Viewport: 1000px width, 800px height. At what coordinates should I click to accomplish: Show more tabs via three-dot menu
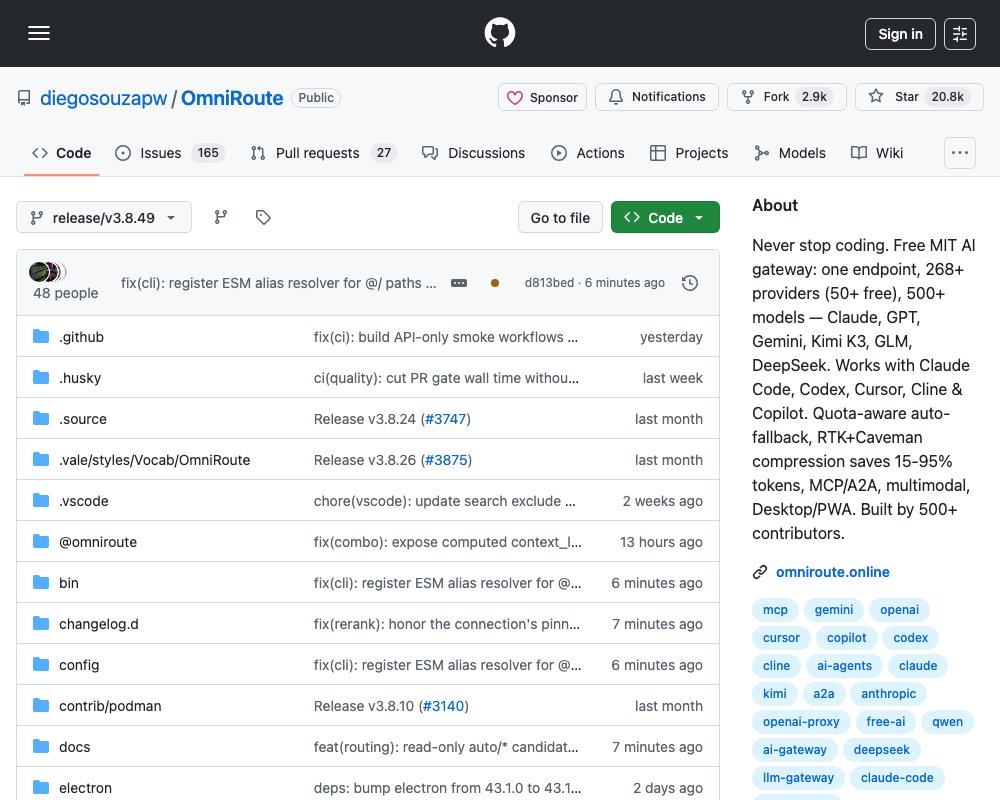point(960,153)
